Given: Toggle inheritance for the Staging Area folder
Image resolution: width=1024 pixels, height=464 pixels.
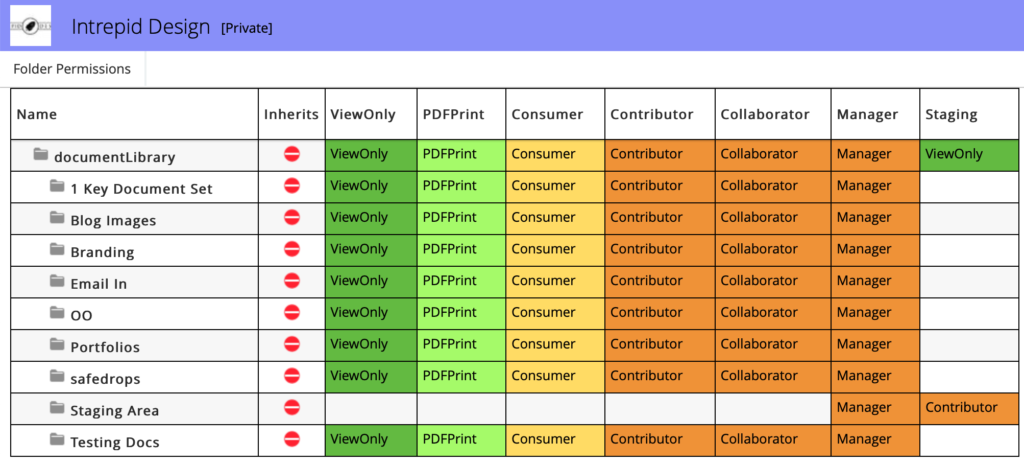Looking at the screenshot, I should [x=292, y=408].
